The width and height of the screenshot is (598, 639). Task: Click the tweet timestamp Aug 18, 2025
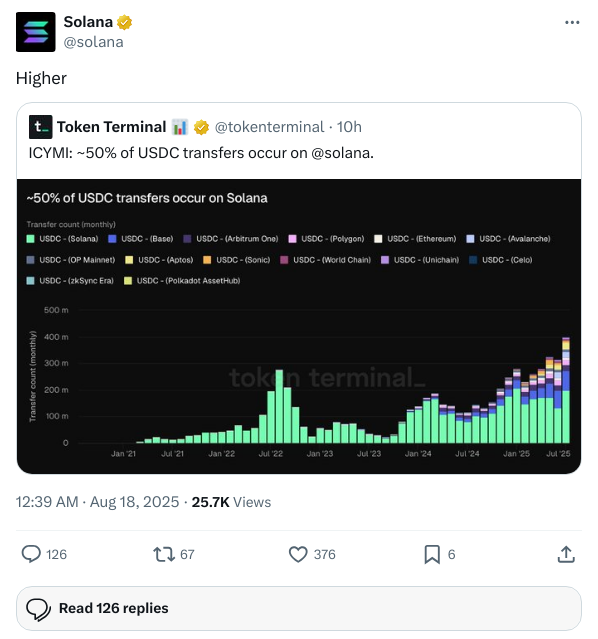coord(134,502)
